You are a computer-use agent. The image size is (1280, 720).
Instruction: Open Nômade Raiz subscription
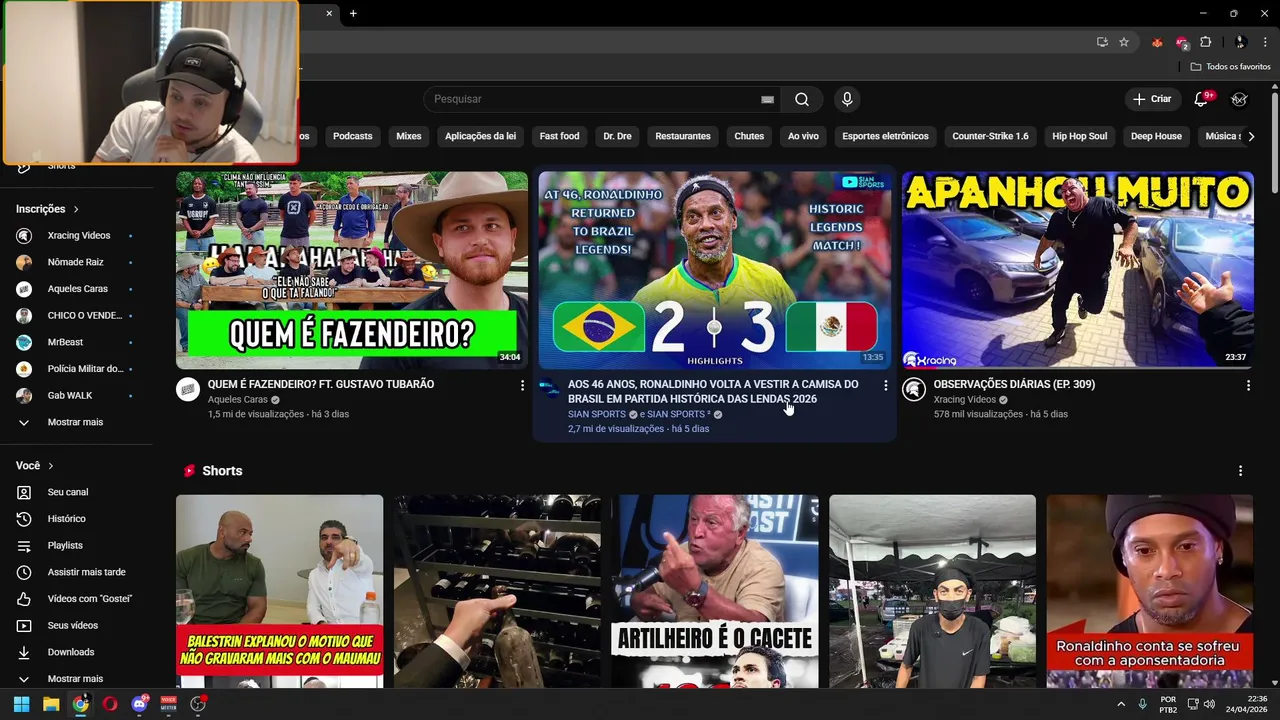click(x=75, y=262)
